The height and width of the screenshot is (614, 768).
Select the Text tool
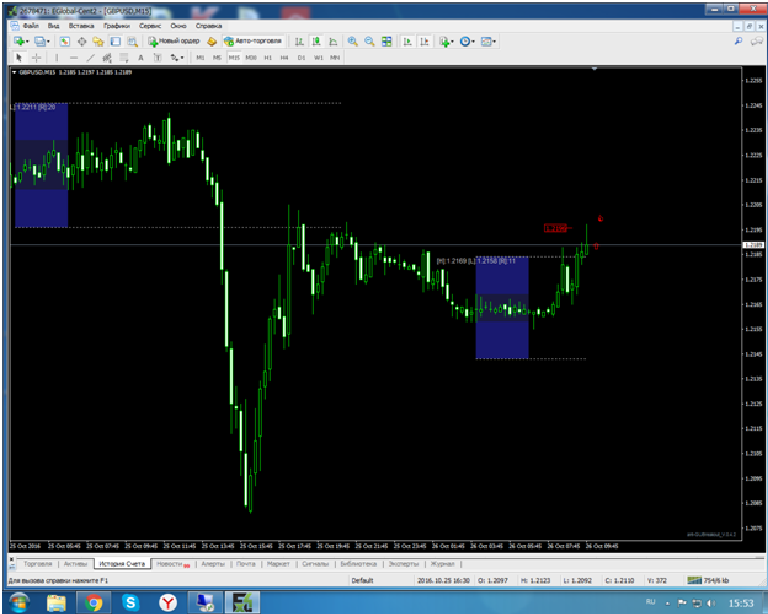coord(141,58)
